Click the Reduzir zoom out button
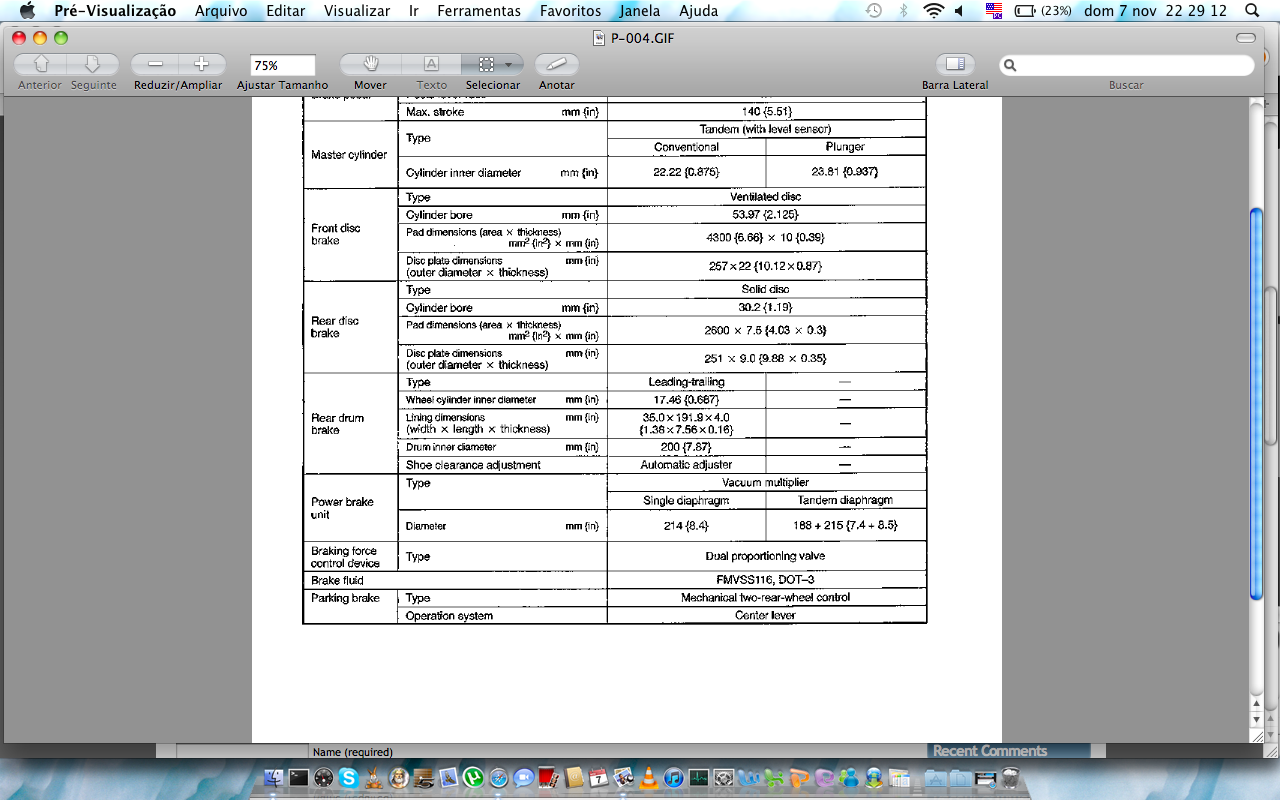1280x800 pixels. pyautogui.click(x=155, y=64)
